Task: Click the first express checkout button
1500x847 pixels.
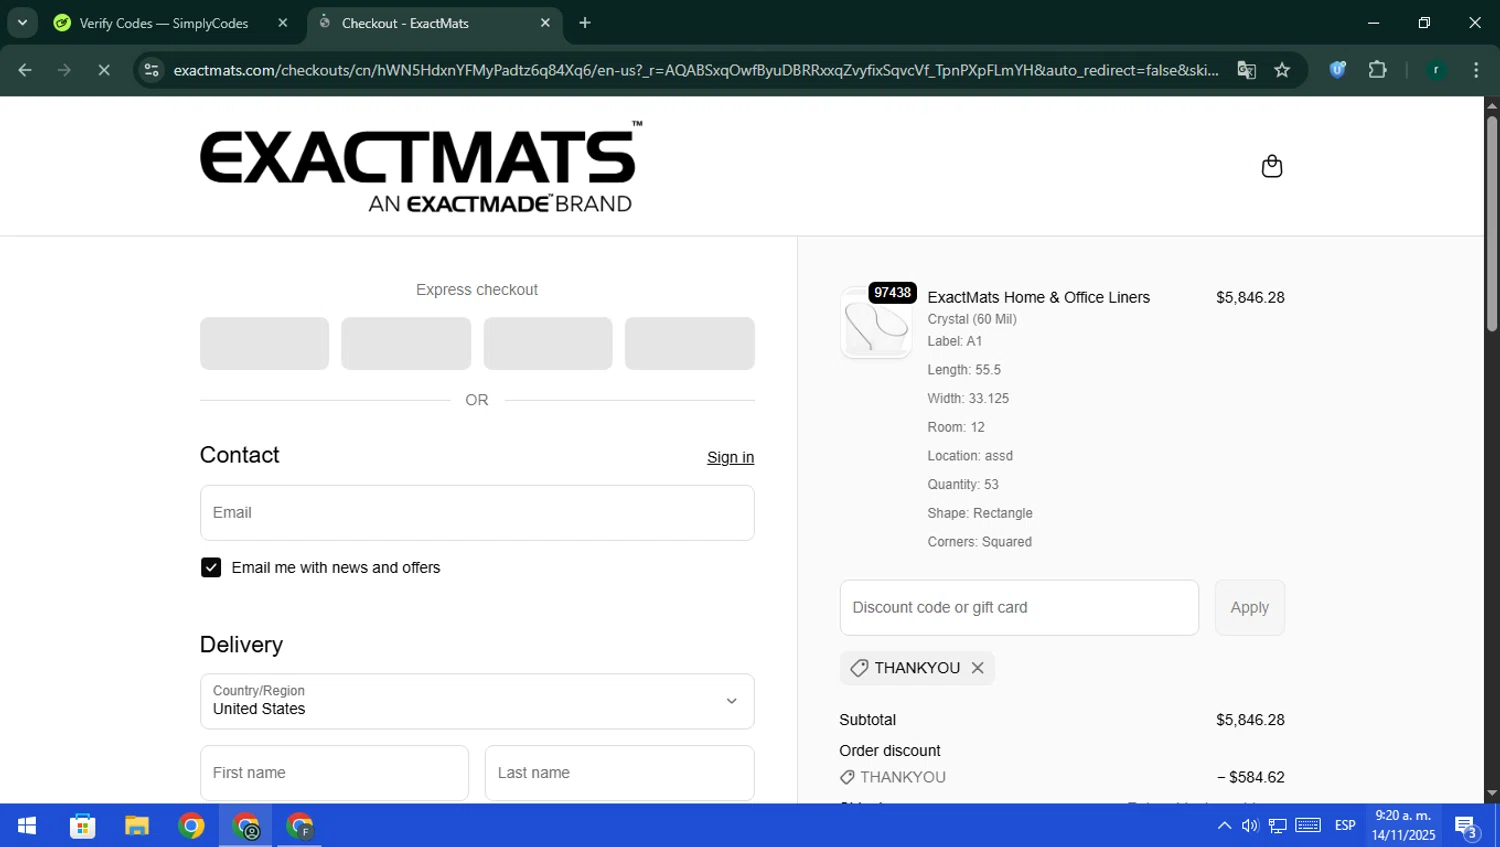Action: tap(264, 344)
